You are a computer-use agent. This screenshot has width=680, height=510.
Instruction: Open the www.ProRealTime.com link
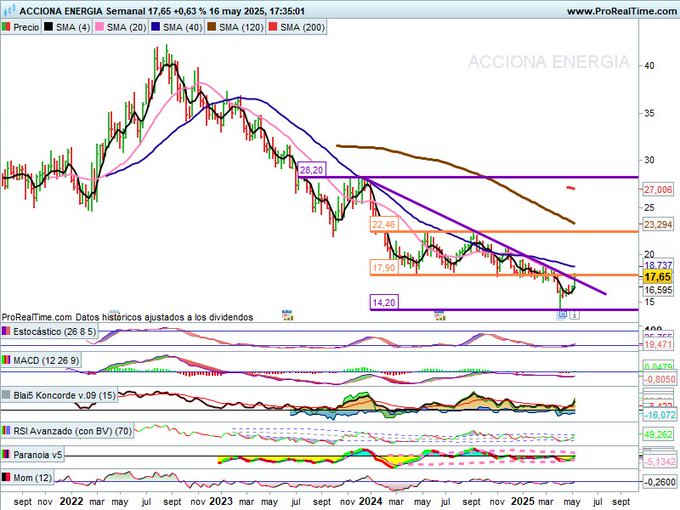click(x=621, y=11)
